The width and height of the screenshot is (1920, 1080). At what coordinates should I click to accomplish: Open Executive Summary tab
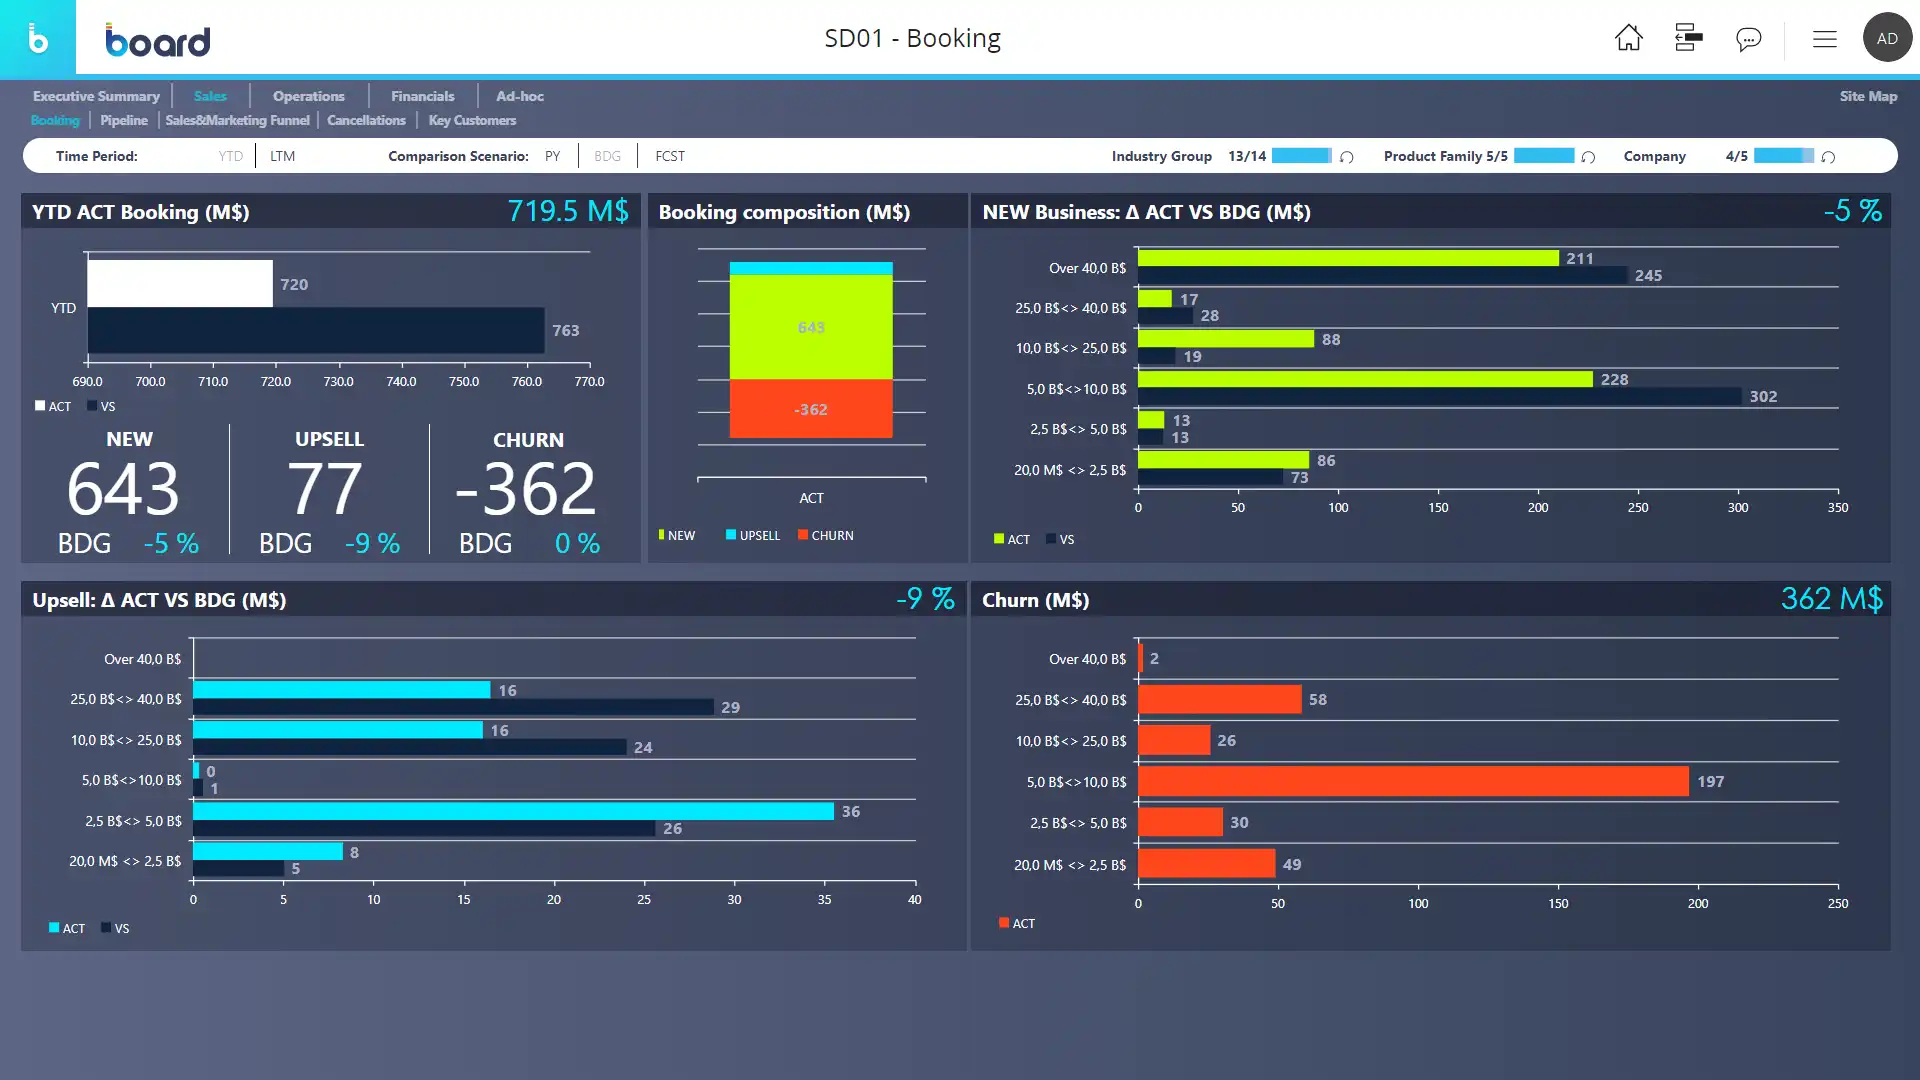click(96, 96)
